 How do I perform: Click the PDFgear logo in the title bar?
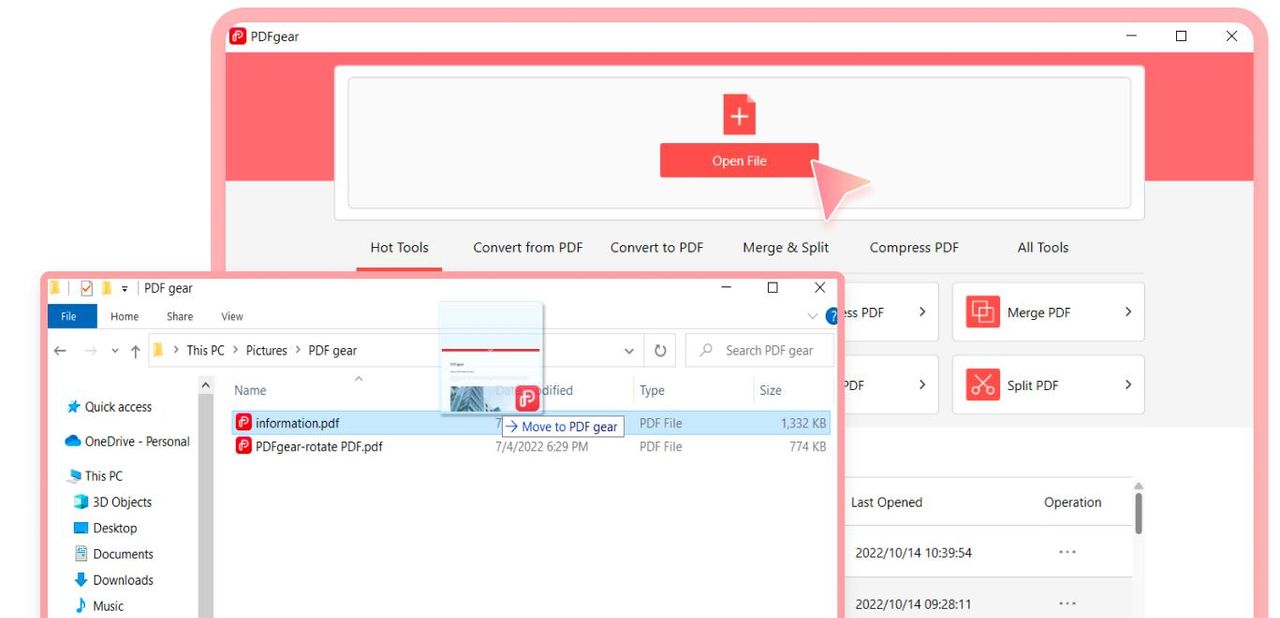tap(238, 36)
